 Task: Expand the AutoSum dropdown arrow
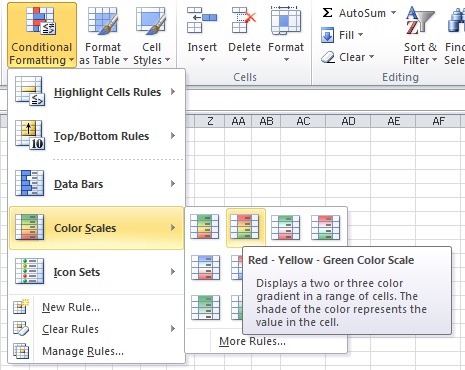coord(394,13)
